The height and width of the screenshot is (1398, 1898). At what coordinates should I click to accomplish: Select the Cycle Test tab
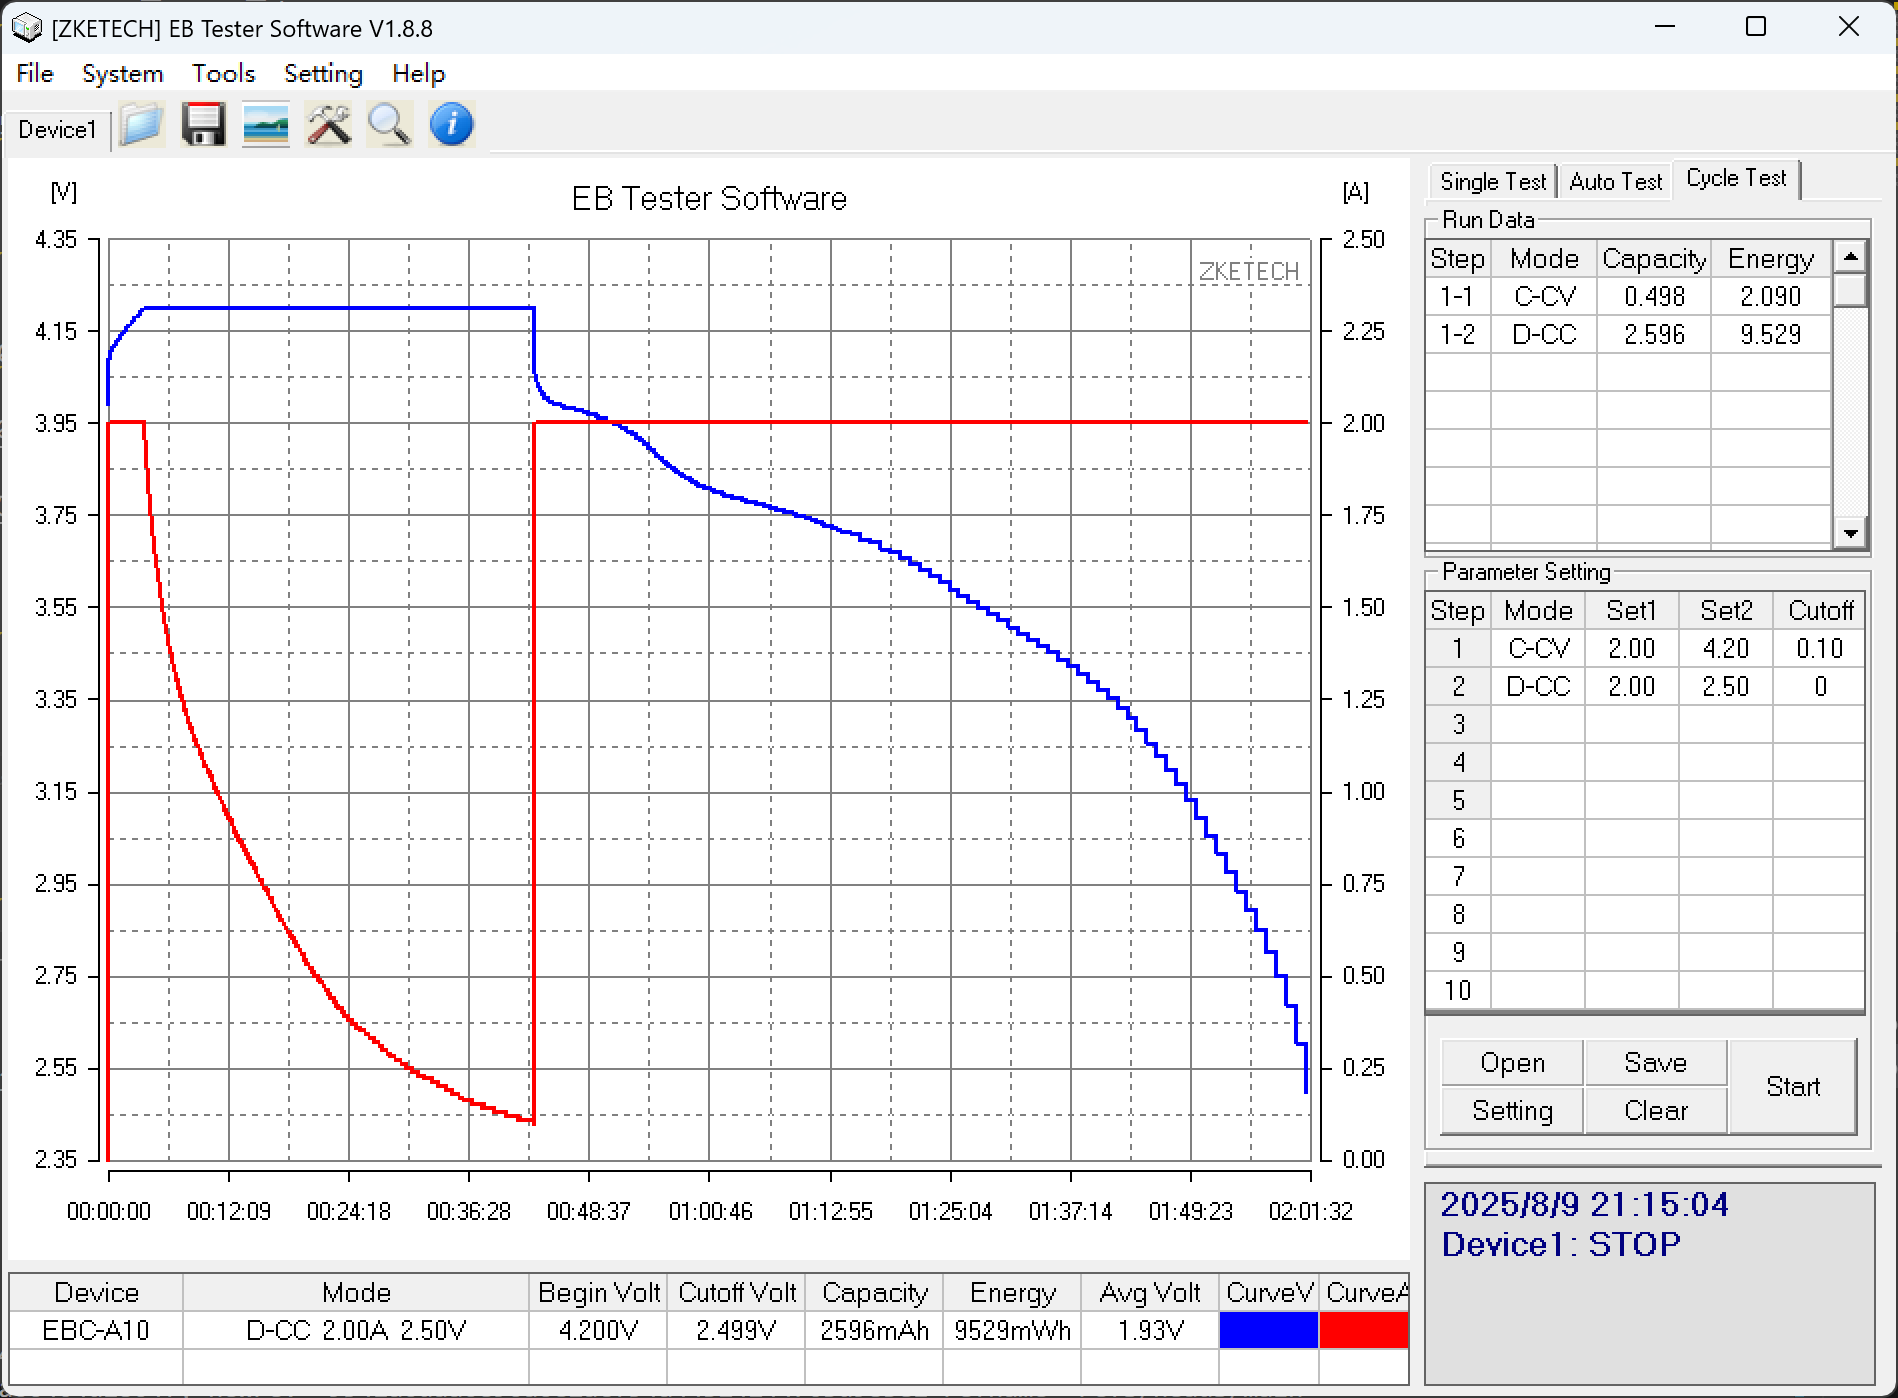[1736, 178]
